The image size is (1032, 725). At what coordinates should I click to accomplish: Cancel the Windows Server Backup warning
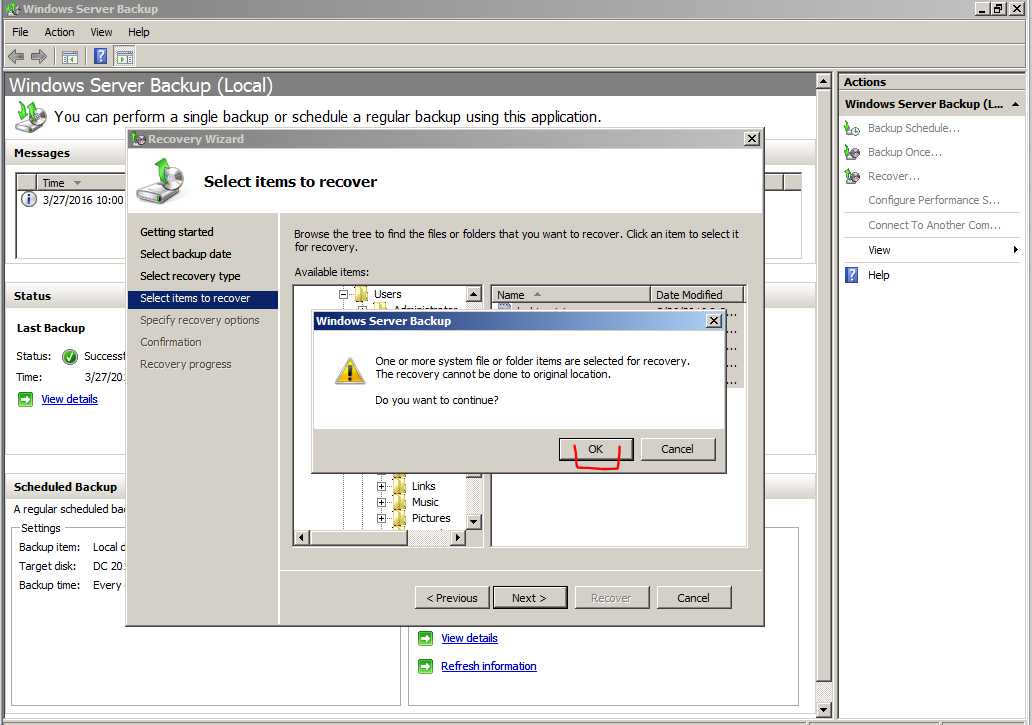coord(677,449)
